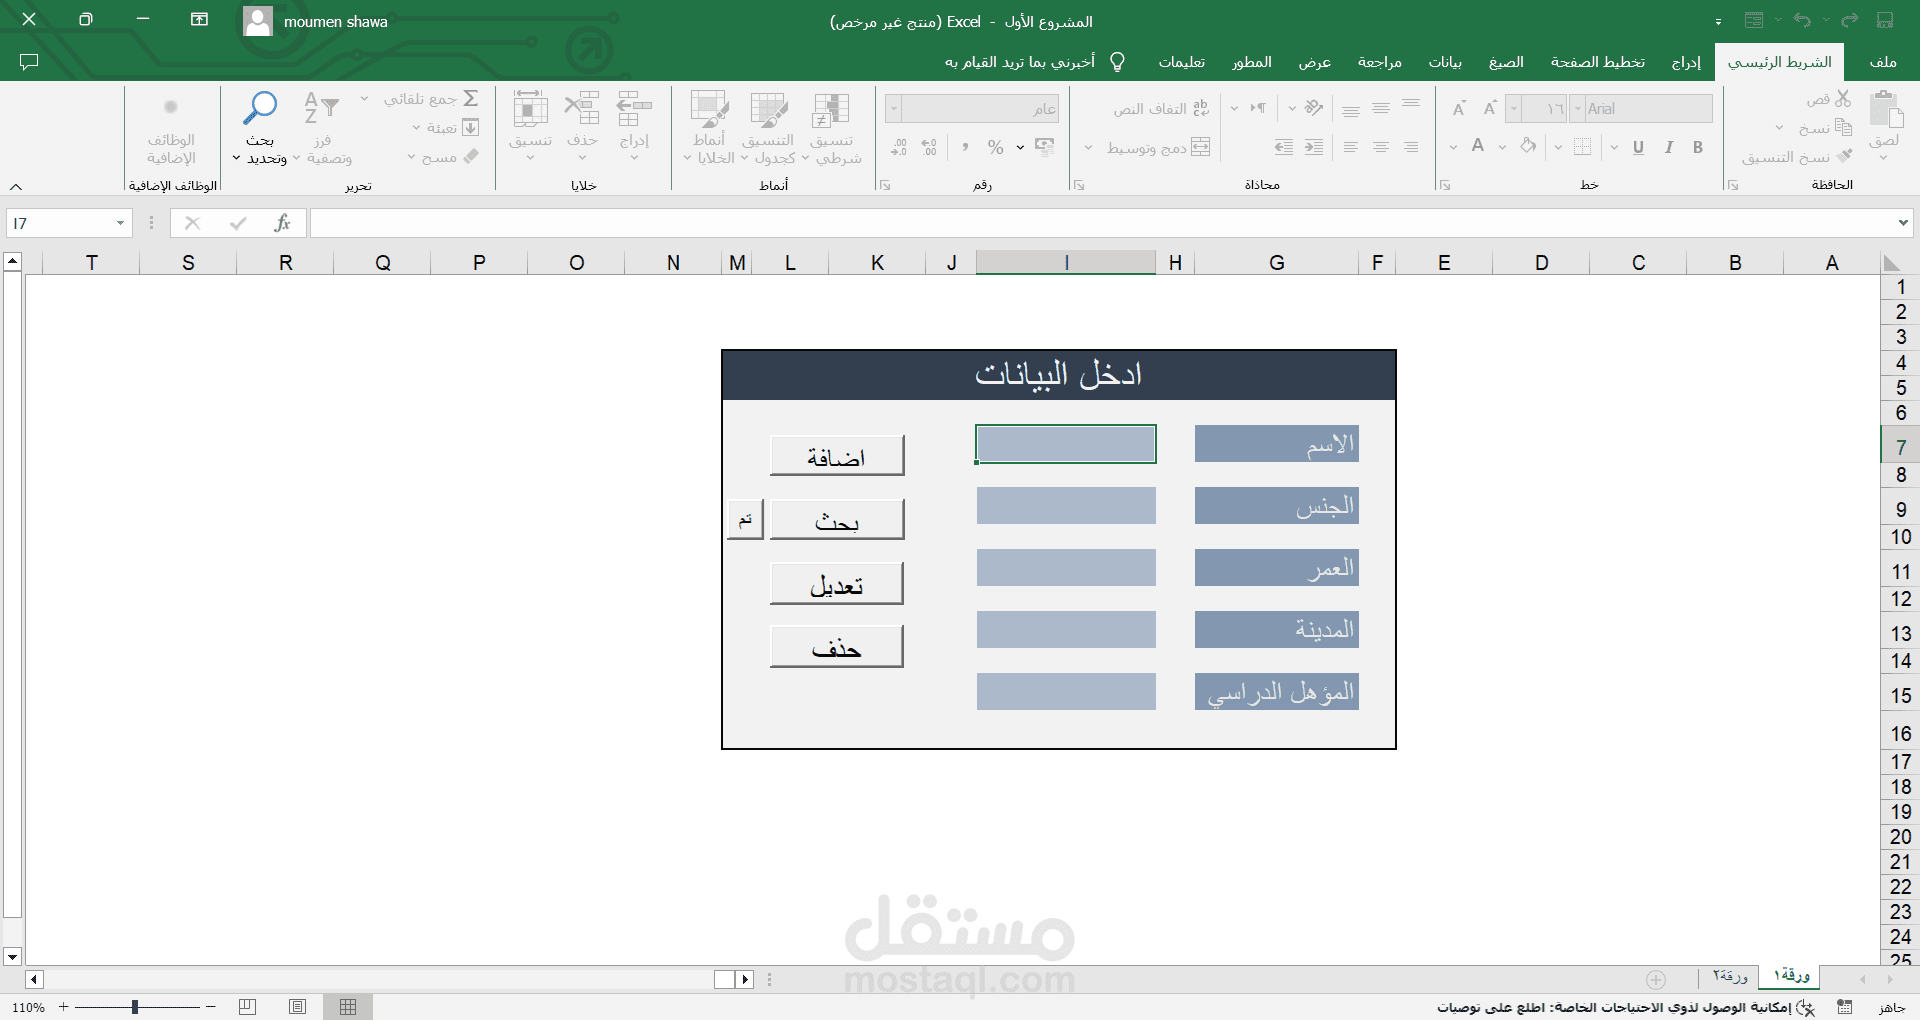Toggle Italic formatting
Screen dimensions: 1920x1020
[x=1668, y=147]
